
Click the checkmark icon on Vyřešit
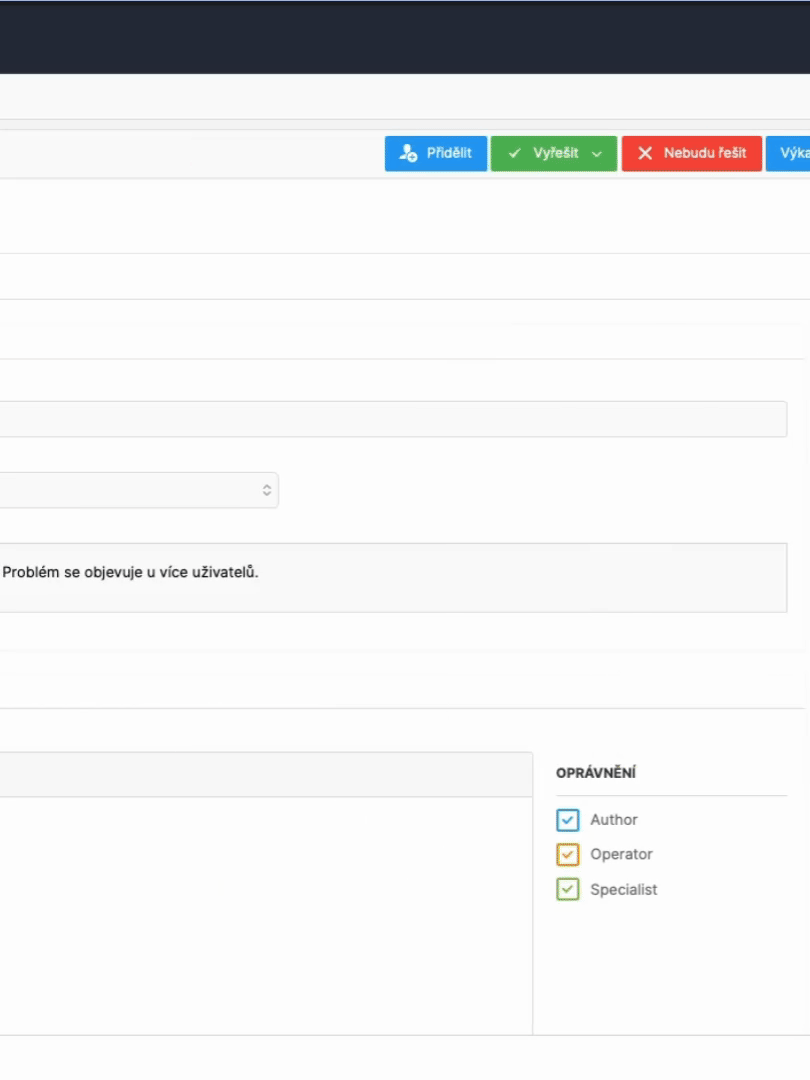[514, 154]
